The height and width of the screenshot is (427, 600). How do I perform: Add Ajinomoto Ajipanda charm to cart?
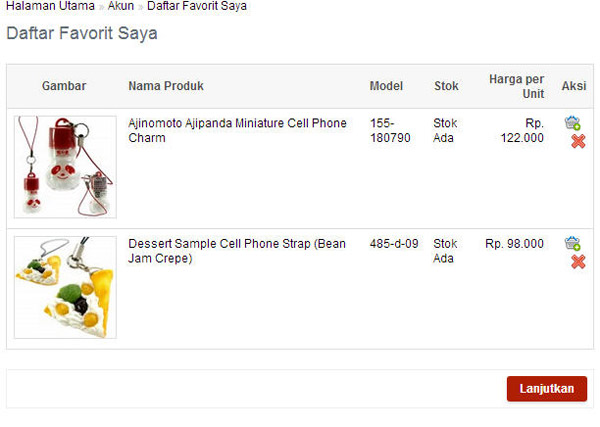[572, 123]
